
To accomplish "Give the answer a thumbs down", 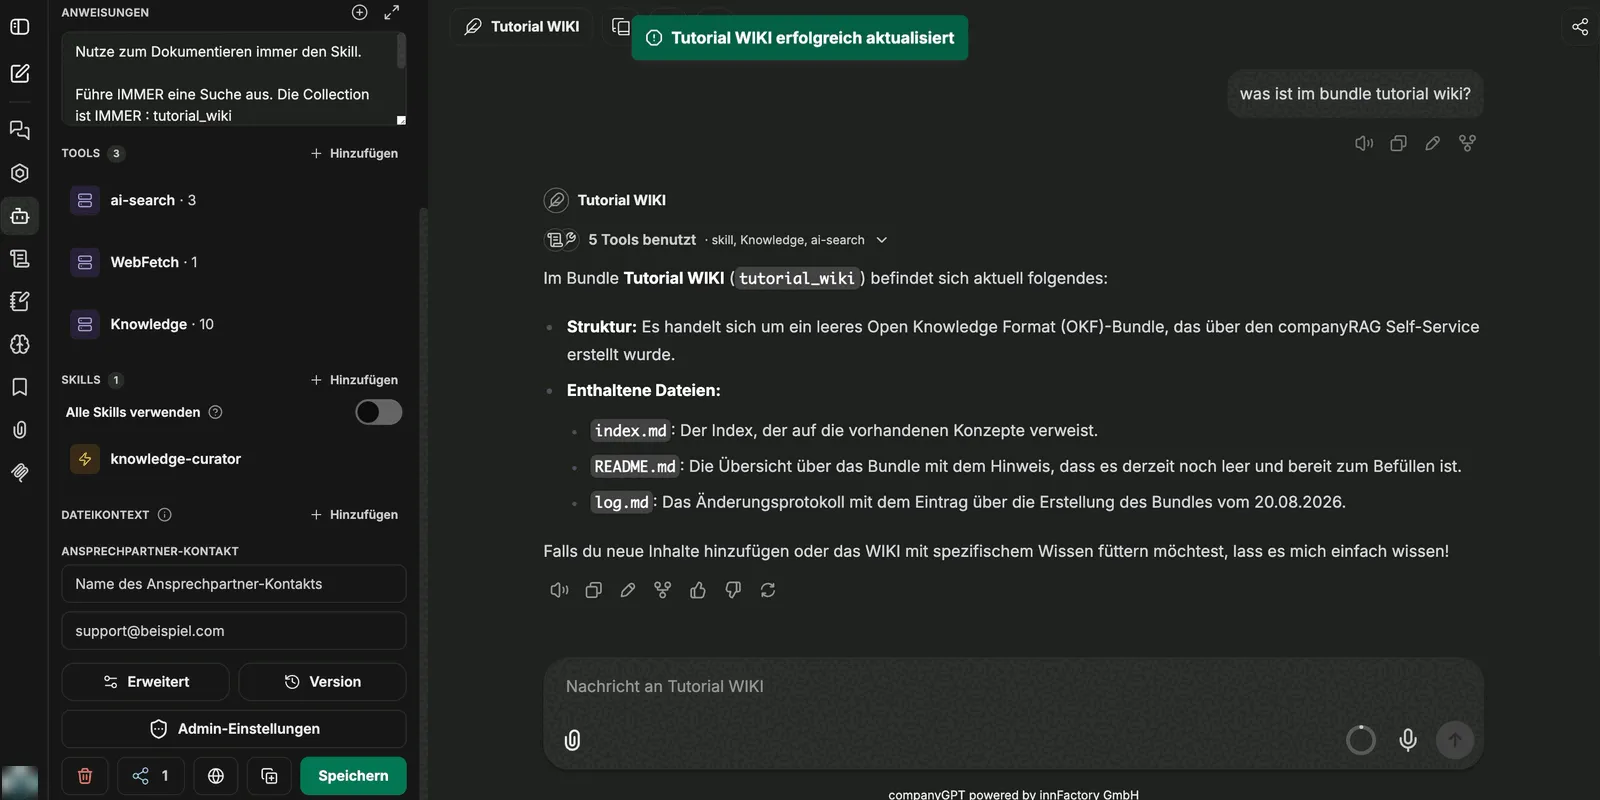I will [733, 590].
